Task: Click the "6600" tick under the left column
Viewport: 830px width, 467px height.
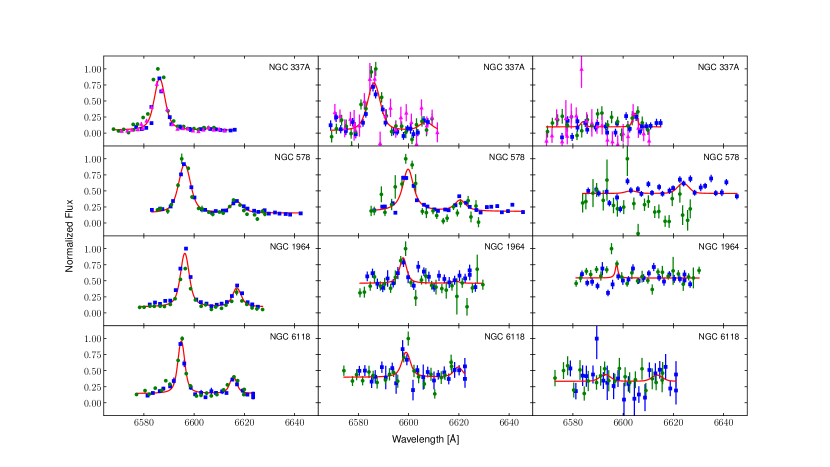Action: pyautogui.click(x=194, y=423)
